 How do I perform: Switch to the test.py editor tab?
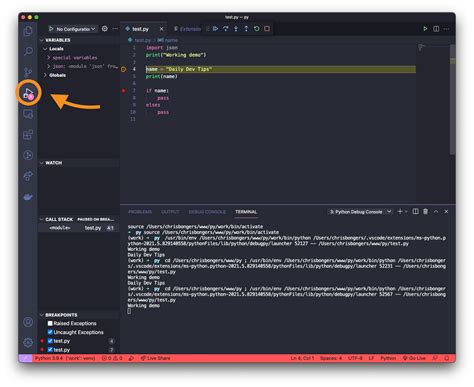[141, 29]
